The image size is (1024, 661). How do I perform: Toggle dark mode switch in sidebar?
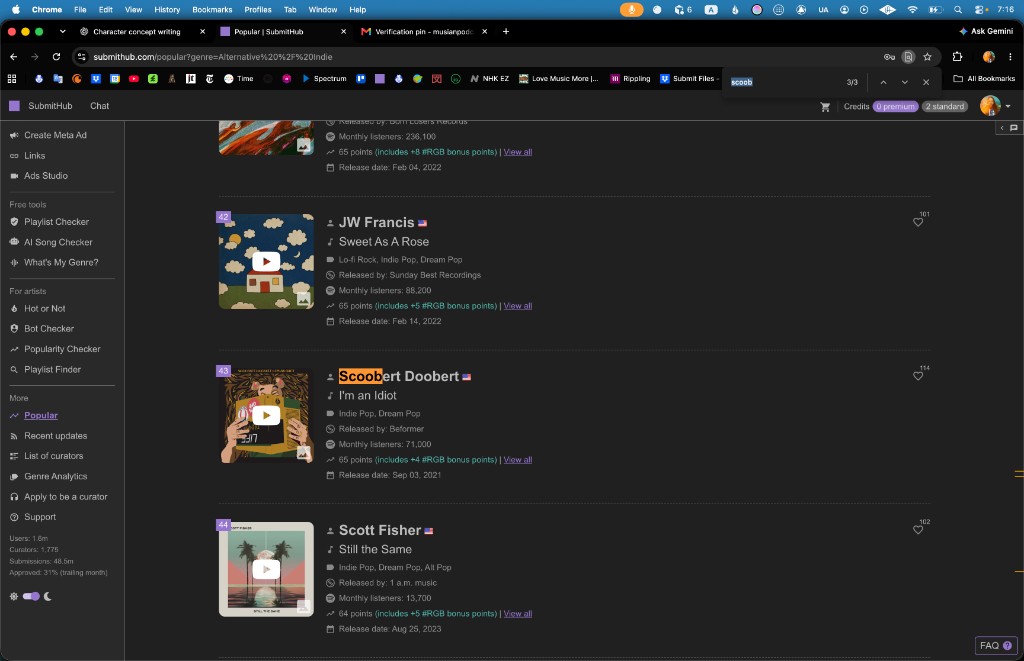pos(31,596)
